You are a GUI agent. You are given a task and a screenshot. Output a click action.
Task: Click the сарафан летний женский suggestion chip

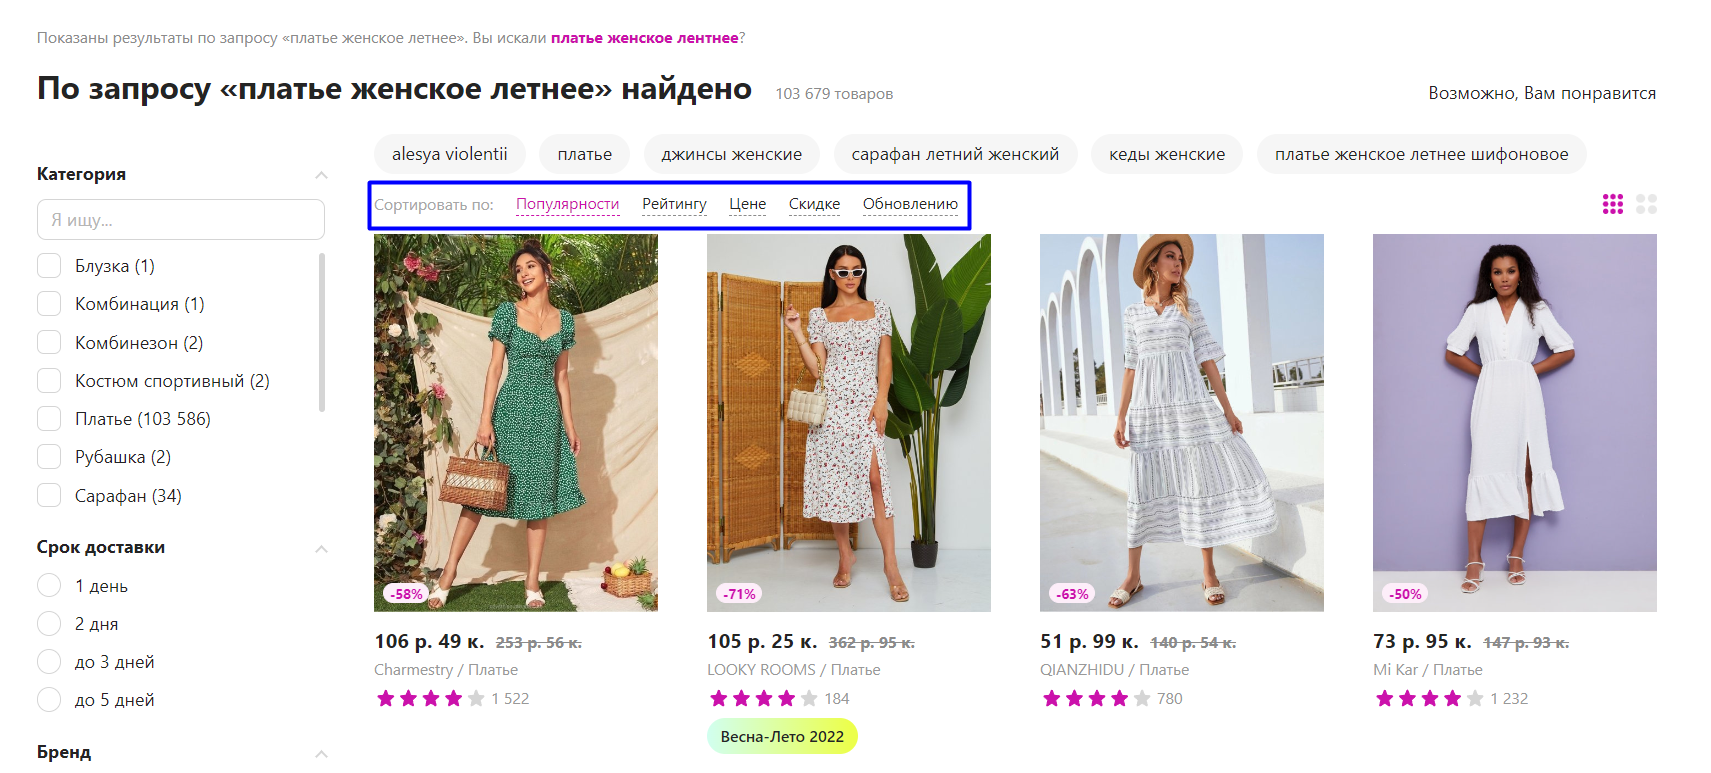pyautogui.click(x=955, y=154)
